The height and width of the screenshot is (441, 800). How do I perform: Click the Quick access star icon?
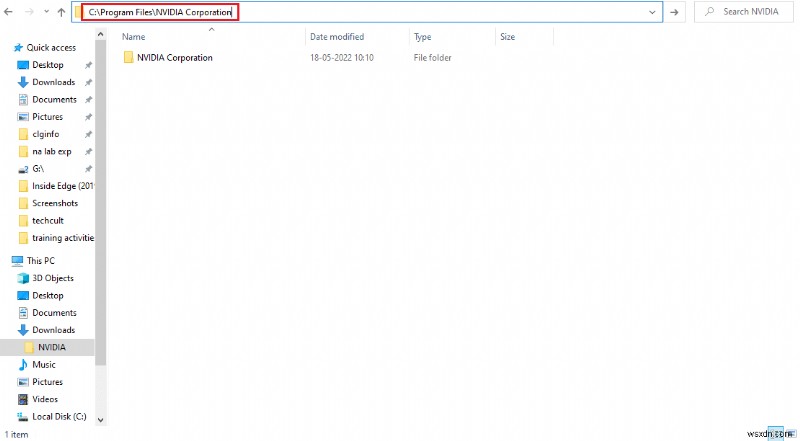pos(18,47)
